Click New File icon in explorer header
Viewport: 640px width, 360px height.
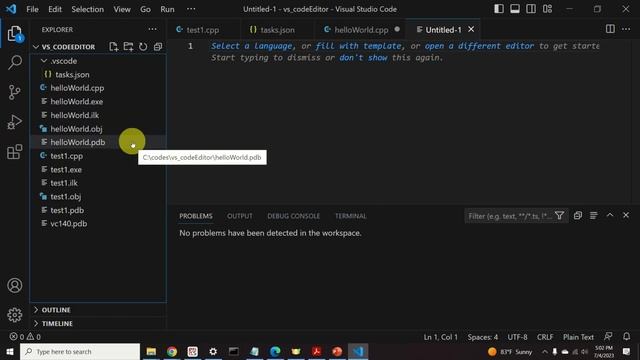113,47
